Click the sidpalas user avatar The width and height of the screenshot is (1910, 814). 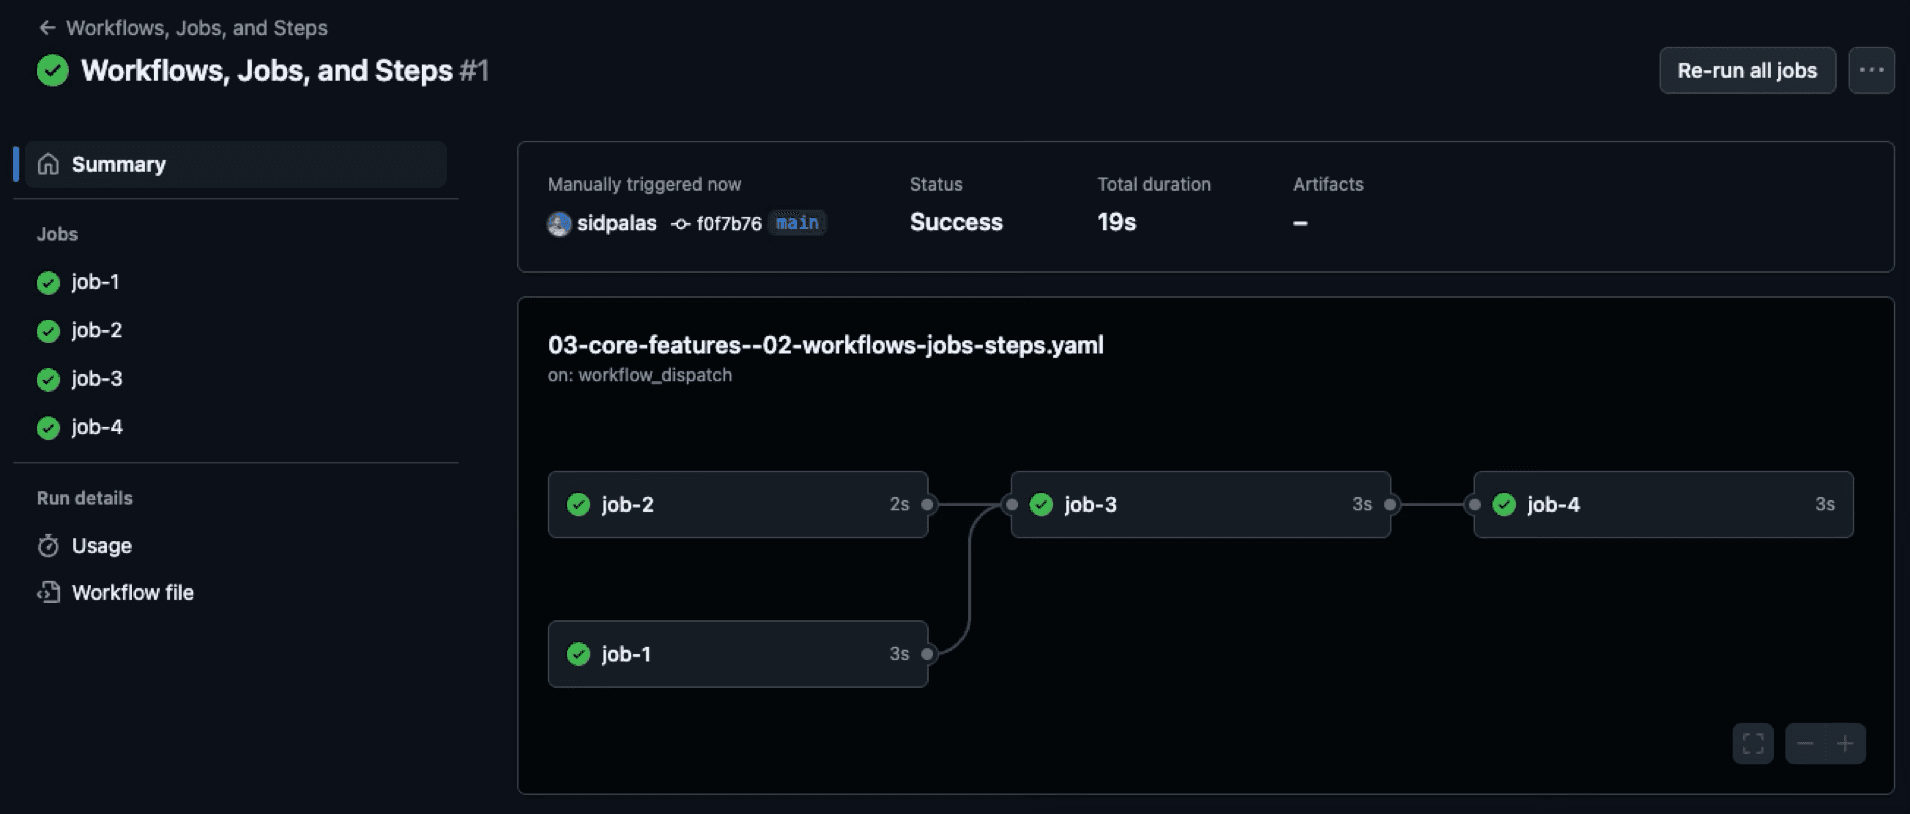point(559,224)
